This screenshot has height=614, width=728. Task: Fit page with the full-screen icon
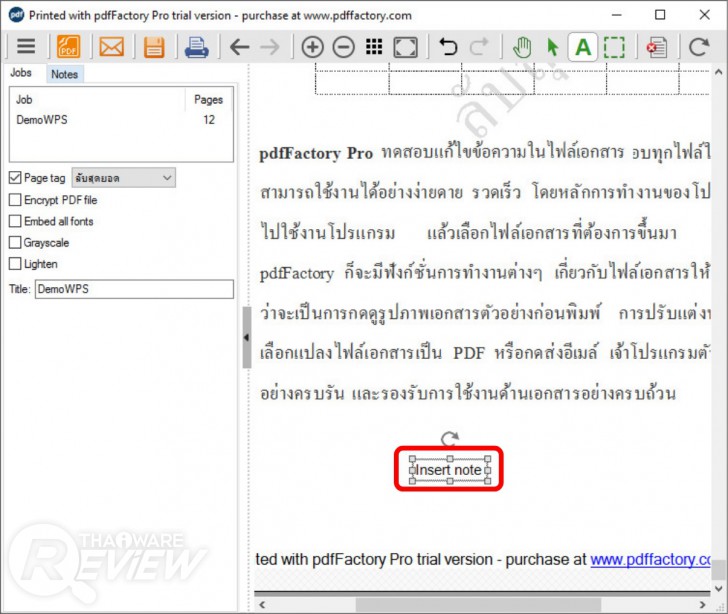pyautogui.click(x=405, y=47)
